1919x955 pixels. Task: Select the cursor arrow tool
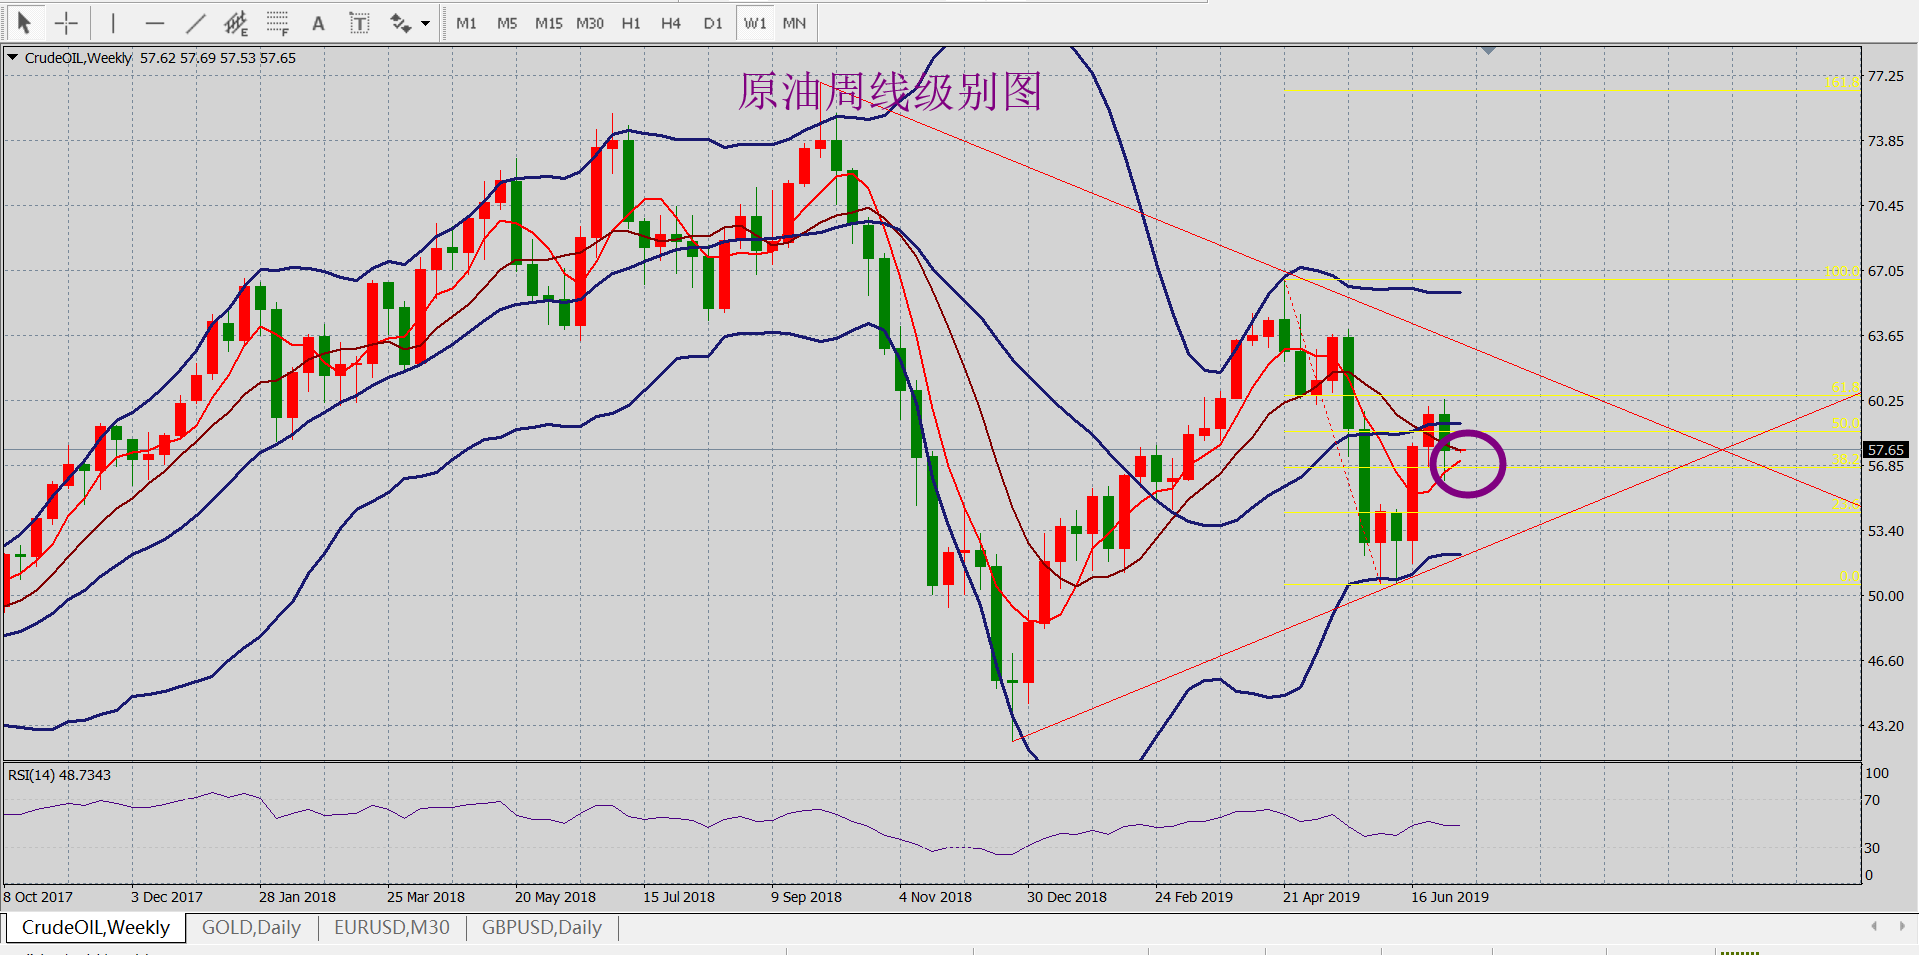(25, 22)
